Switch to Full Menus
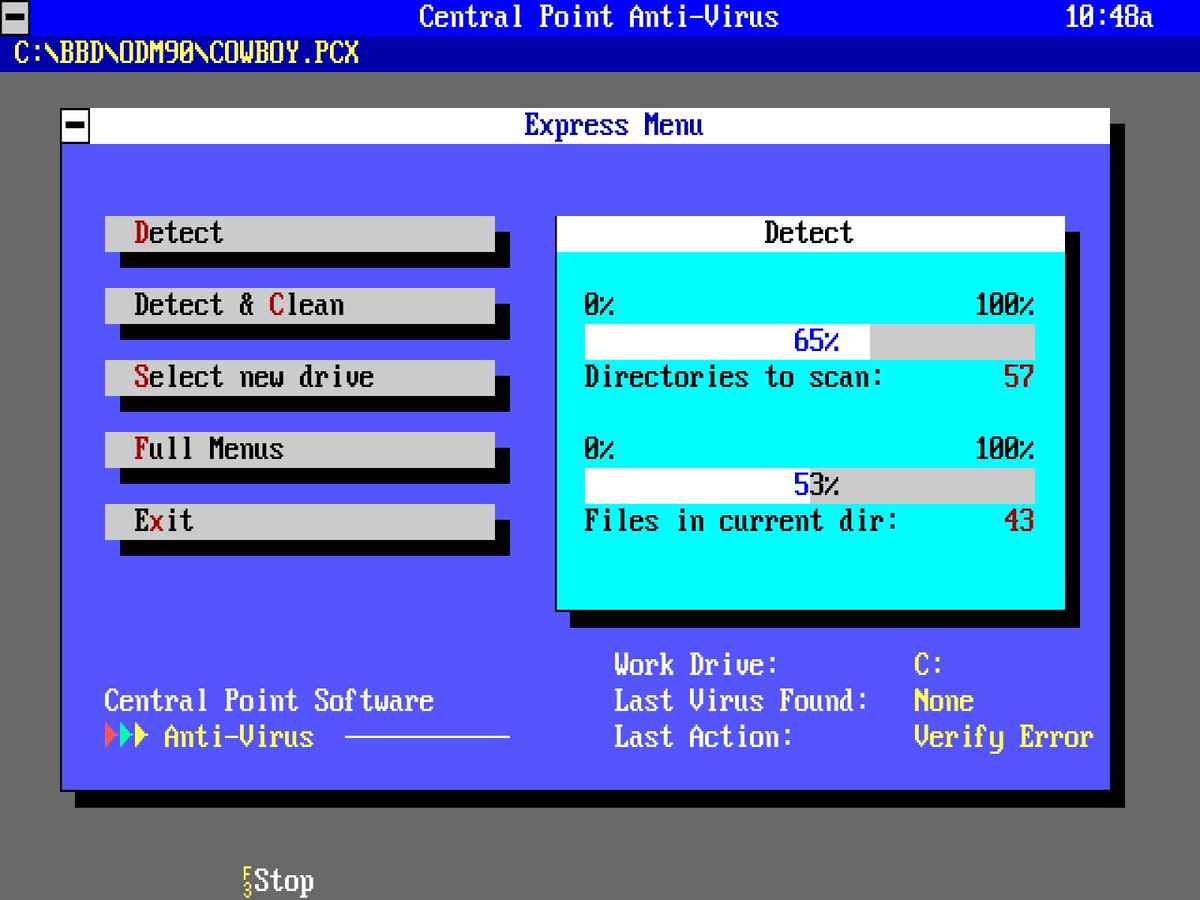Image resolution: width=1200 pixels, height=900 pixels. click(x=300, y=449)
